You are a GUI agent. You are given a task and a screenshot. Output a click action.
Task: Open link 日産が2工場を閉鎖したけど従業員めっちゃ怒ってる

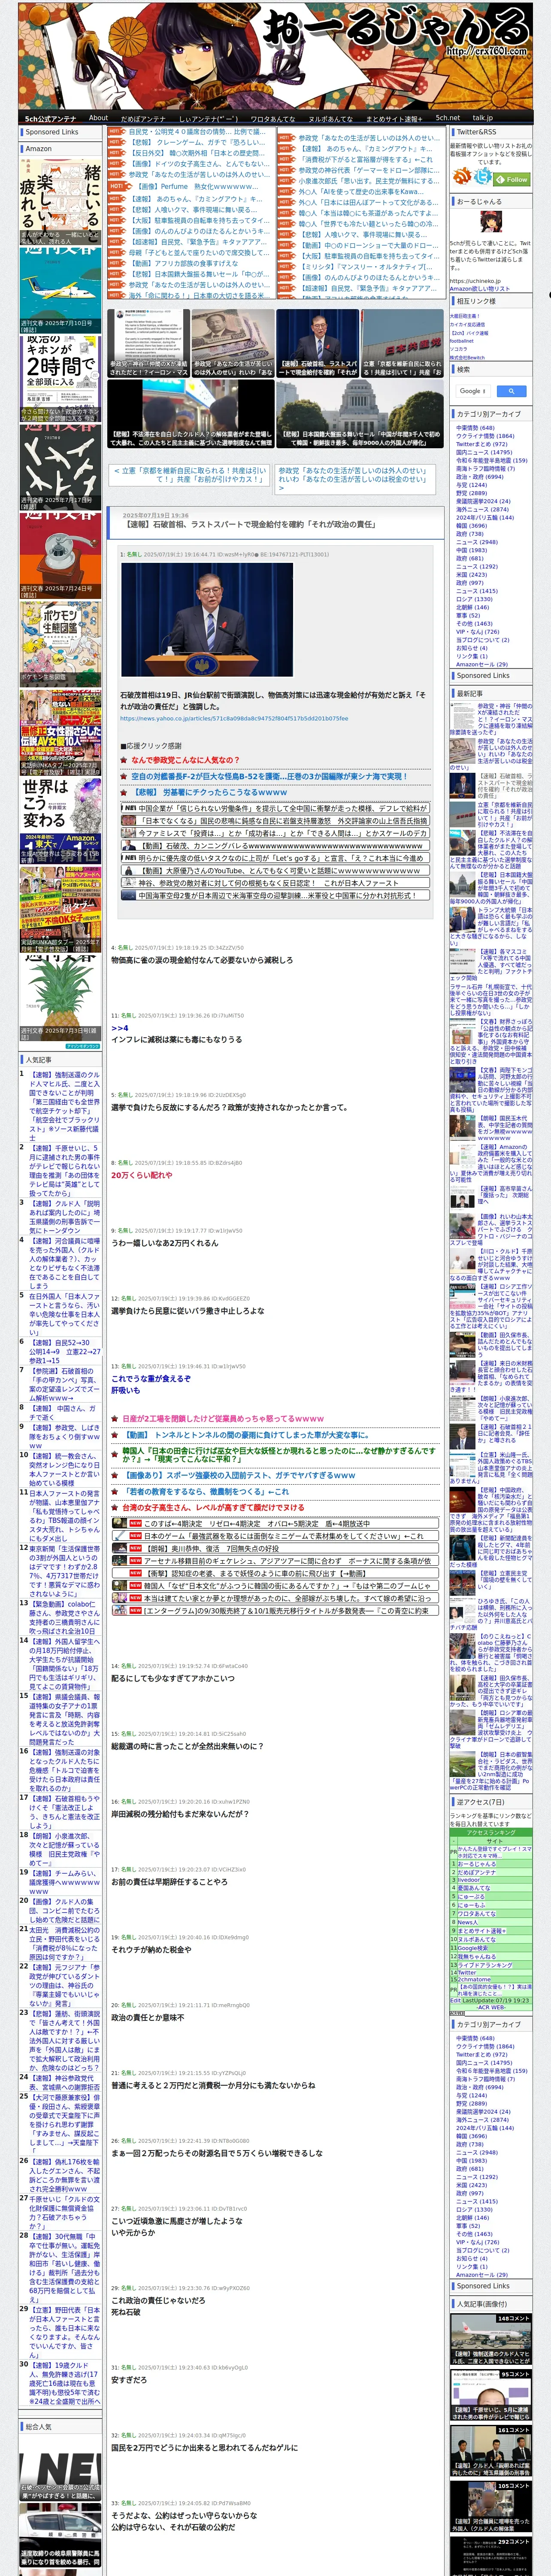223,1418
